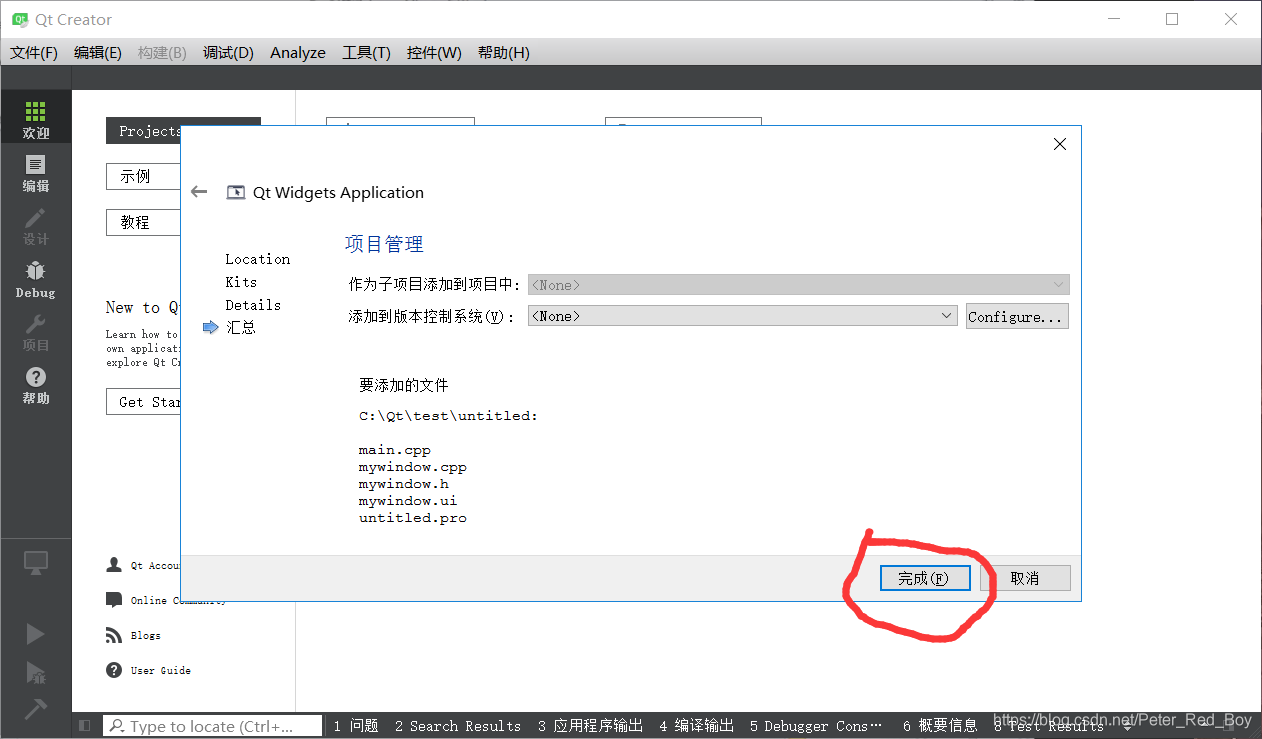Click the 示例 examples button
This screenshot has height=739, width=1262.
pyautogui.click(x=143, y=176)
